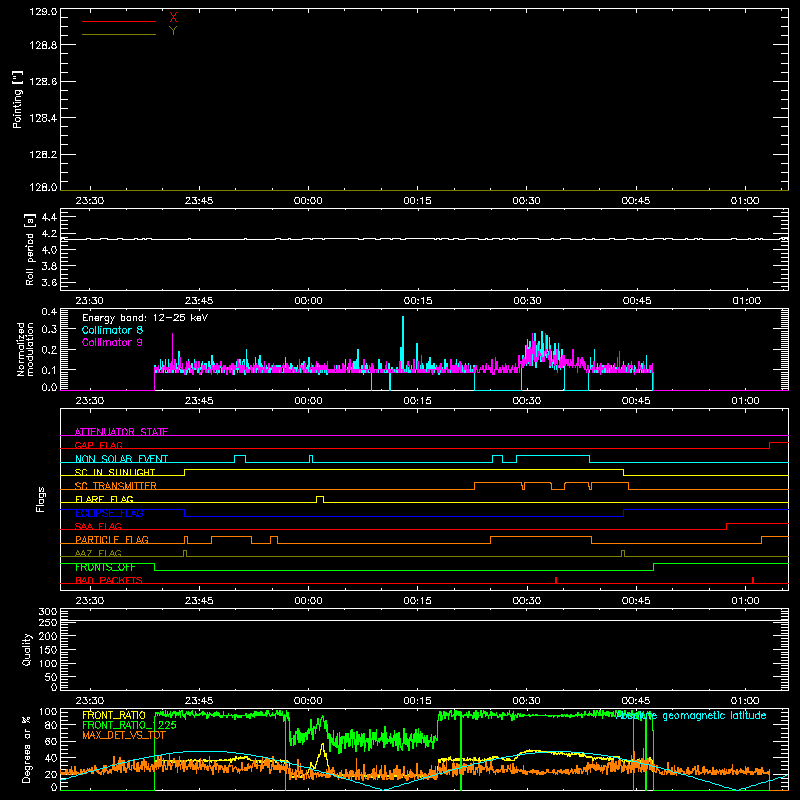Click the 00:15 time label under Pointing plot

[x=417, y=201]
